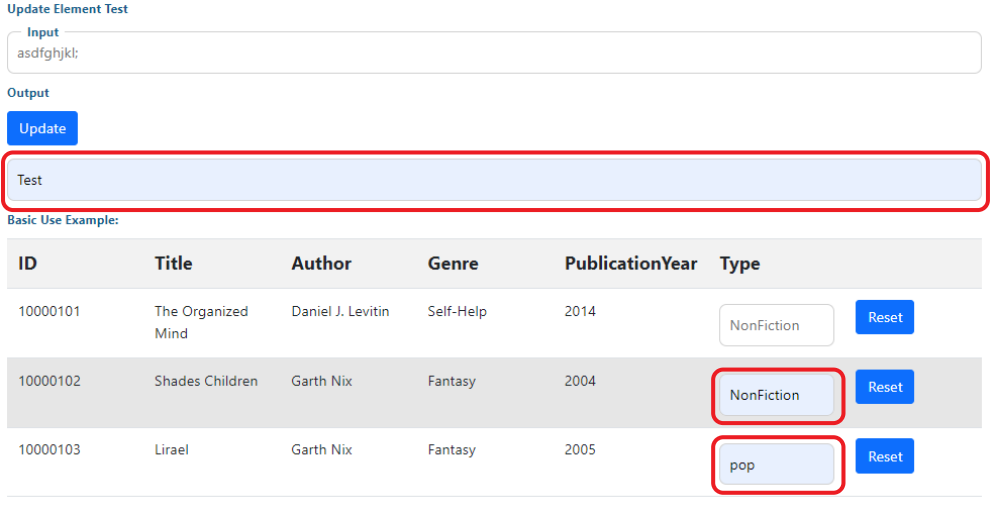Select the 10000102 ID cell
The height and width of the screenshot is (516, 995).
point(49,381)
